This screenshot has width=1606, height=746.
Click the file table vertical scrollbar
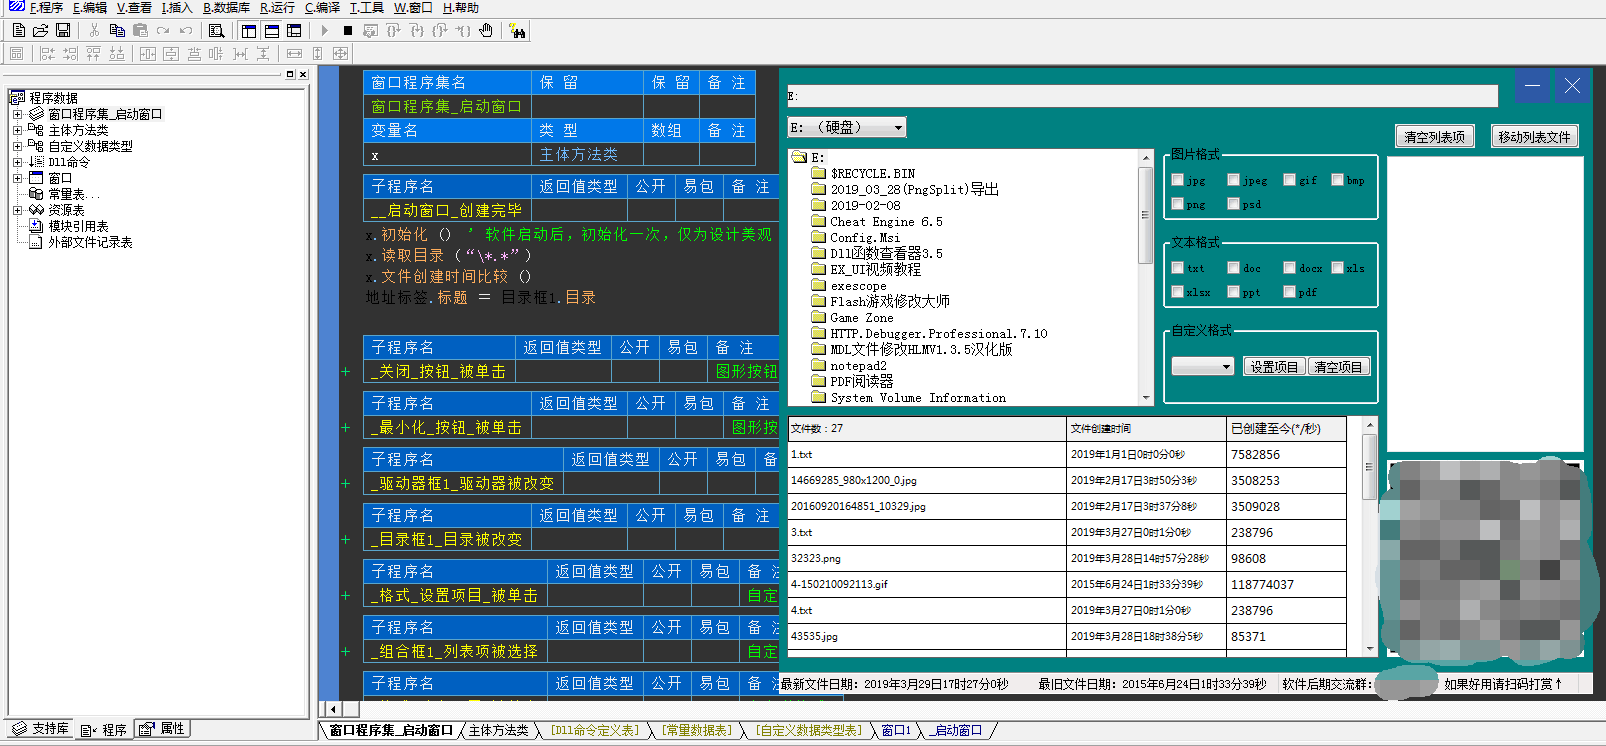pos(1369,536)
